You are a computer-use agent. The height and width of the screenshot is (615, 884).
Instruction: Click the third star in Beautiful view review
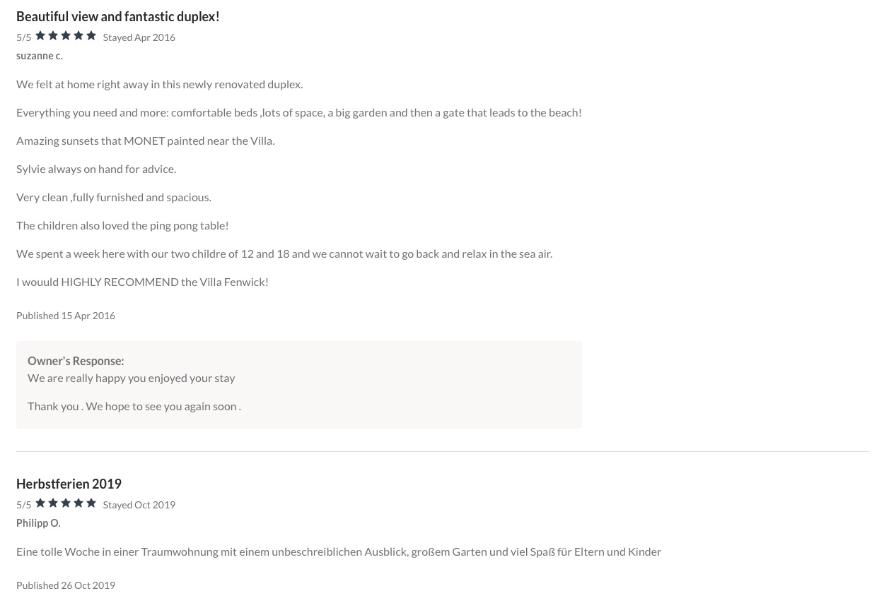point(66,36)
